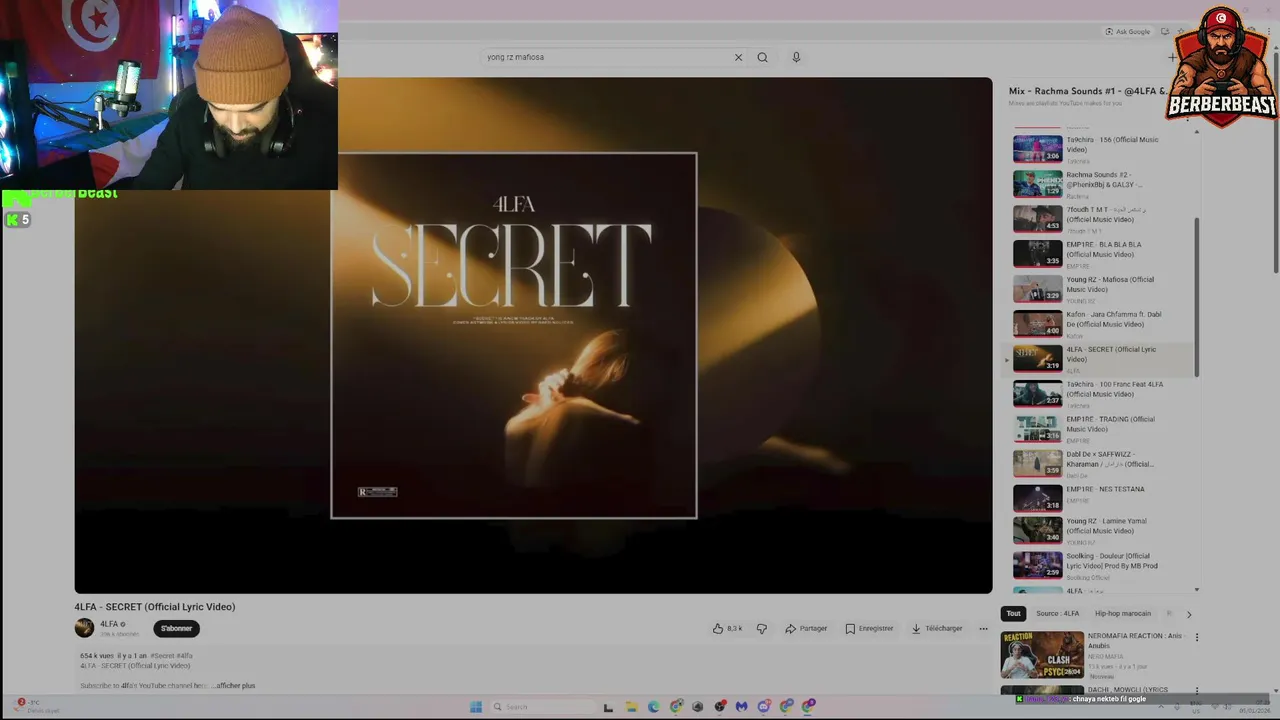Clear the search box with the X icon
The width and height of the screenshot is (1280, 720).
(x=738, y=57)
